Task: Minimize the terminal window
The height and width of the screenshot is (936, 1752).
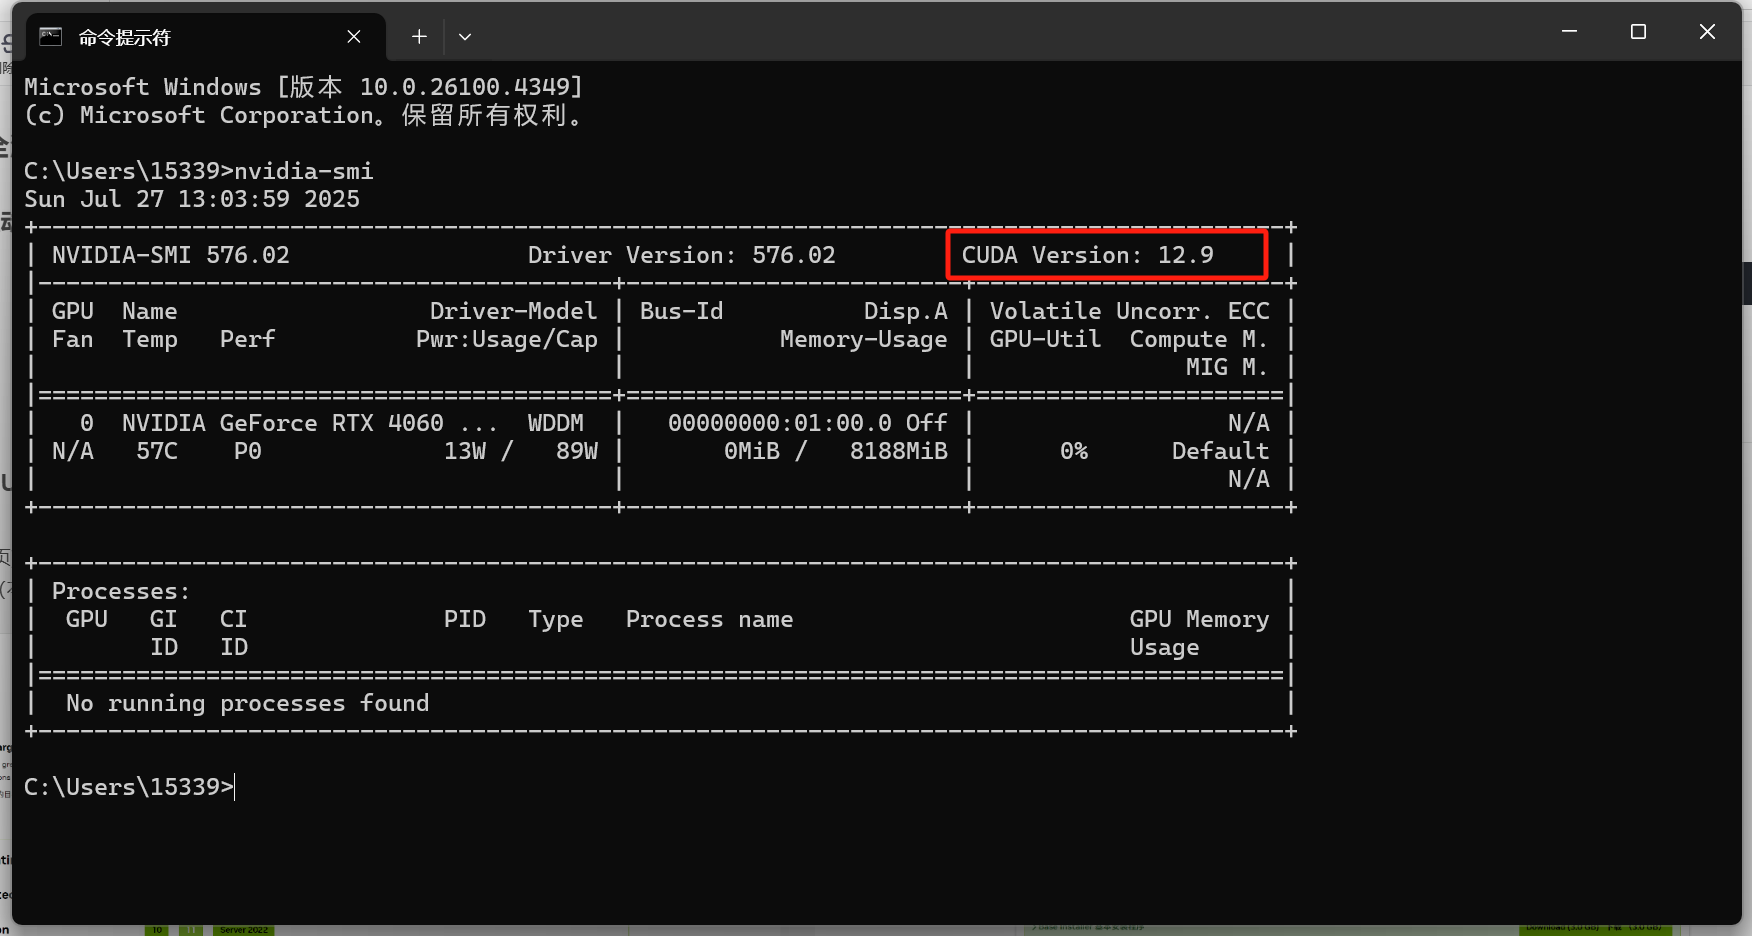Action: point(1569,32)
